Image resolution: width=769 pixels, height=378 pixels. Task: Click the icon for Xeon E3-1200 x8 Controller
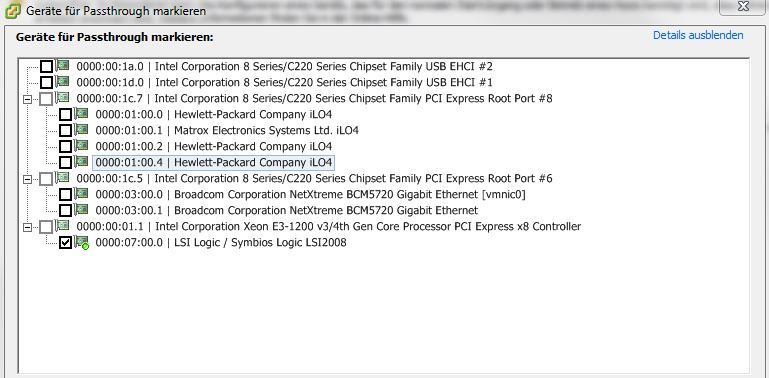63,226
